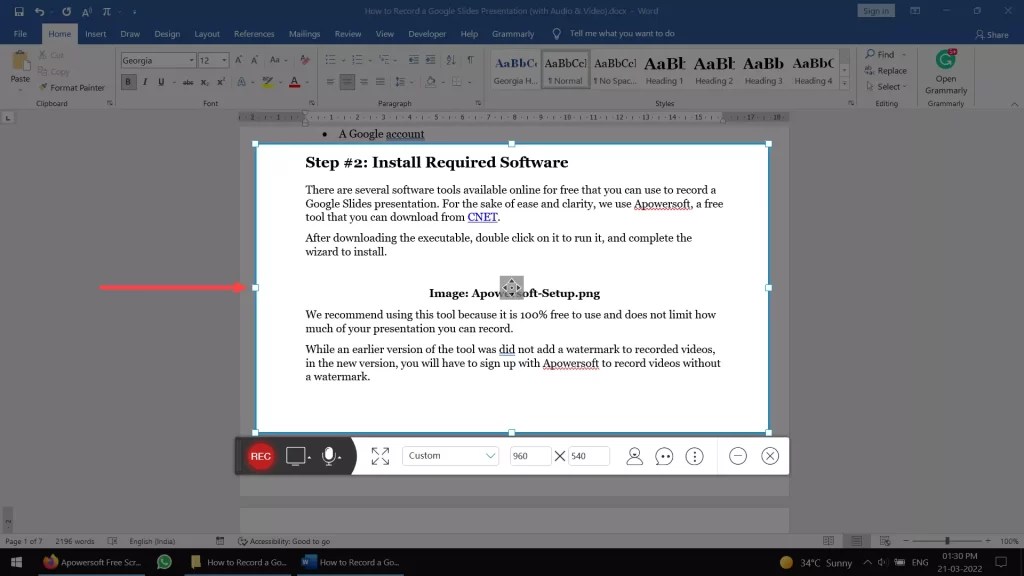The image size is (1024, 576).
Task: Follow the CNET hyperlink in the document
Action: coord(483,217)
